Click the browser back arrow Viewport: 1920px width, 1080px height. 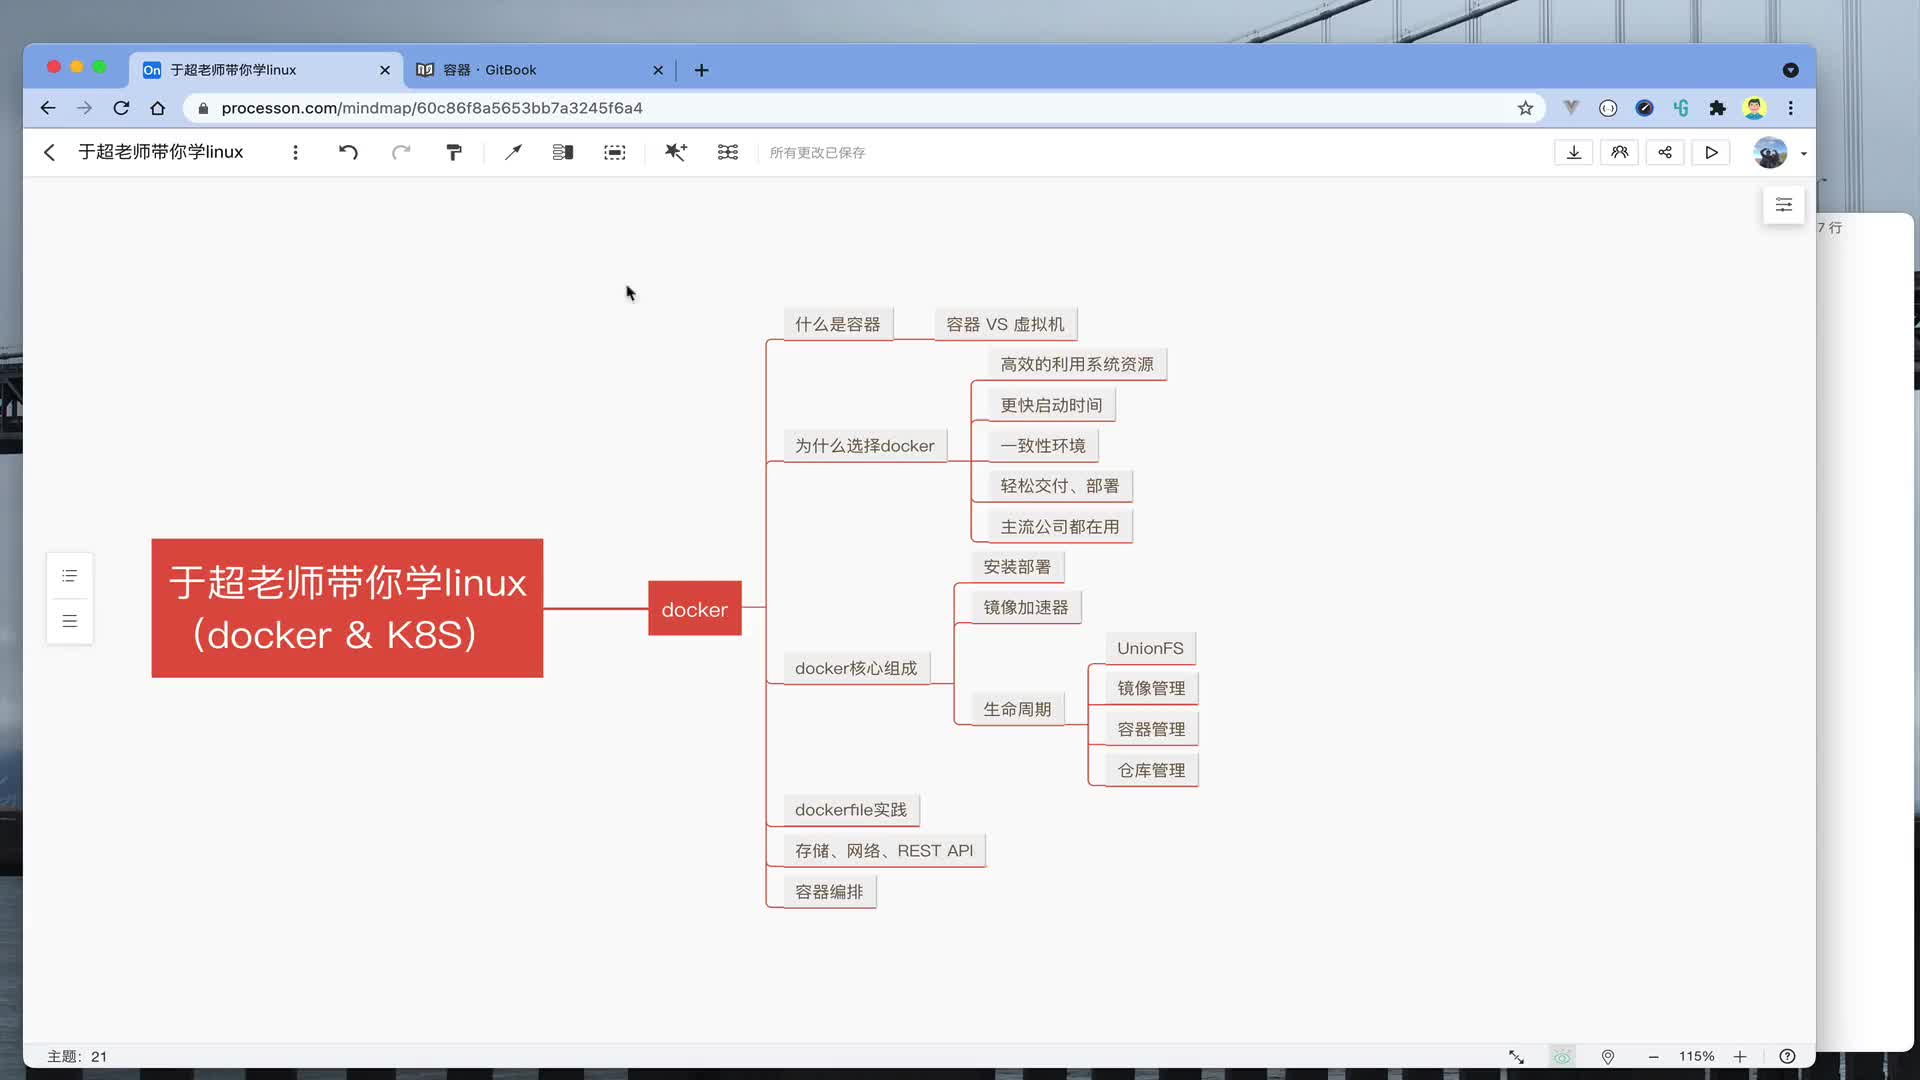48,108
